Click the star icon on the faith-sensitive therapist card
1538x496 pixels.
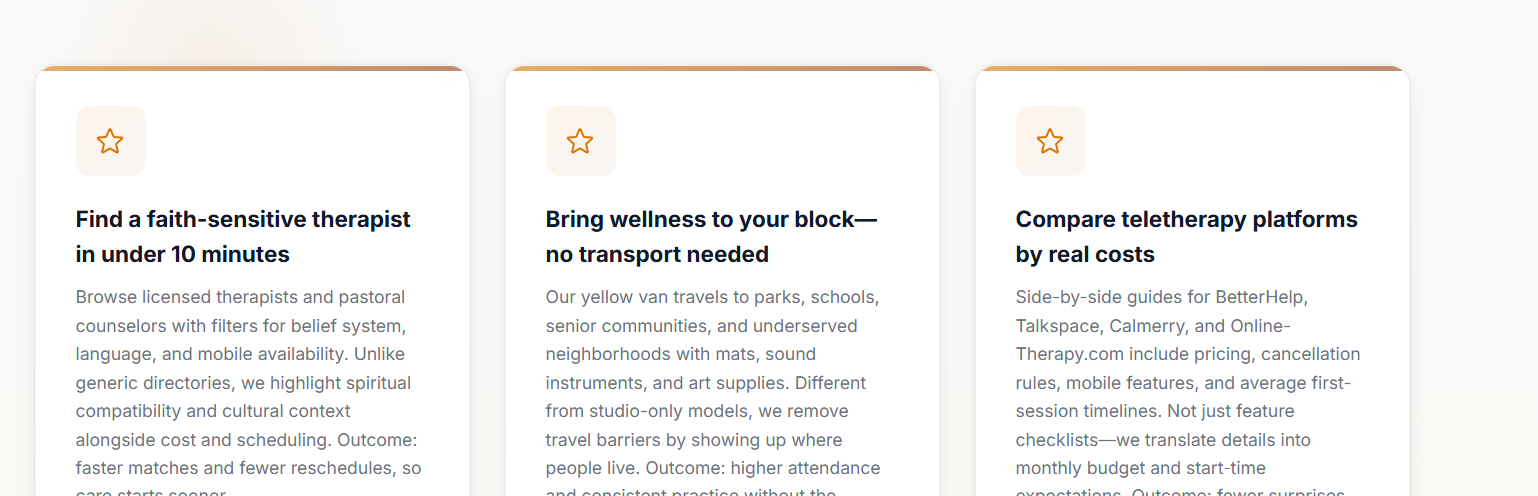[x=110, y=141]
